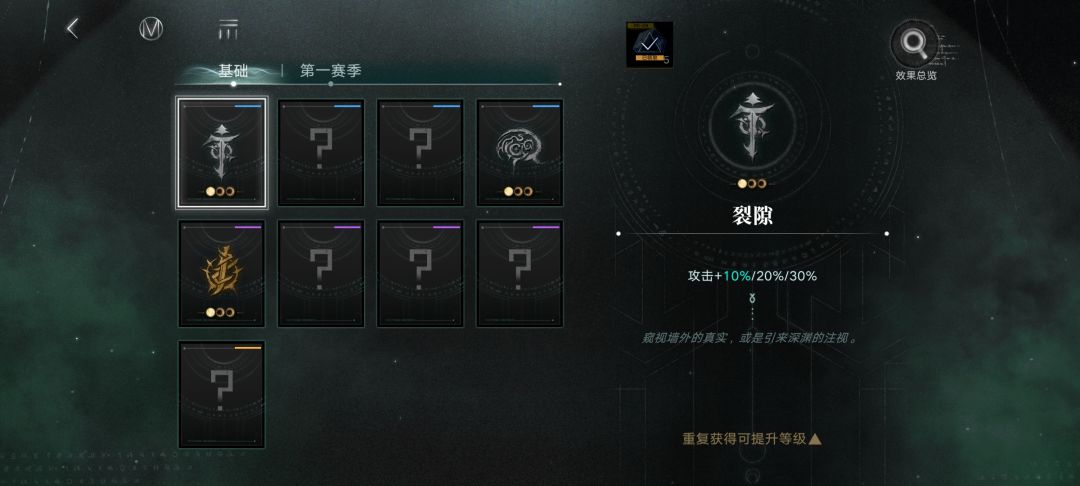
Task: Open the 效果总览 magnifier icon
Action: click(x=915, y=44)
